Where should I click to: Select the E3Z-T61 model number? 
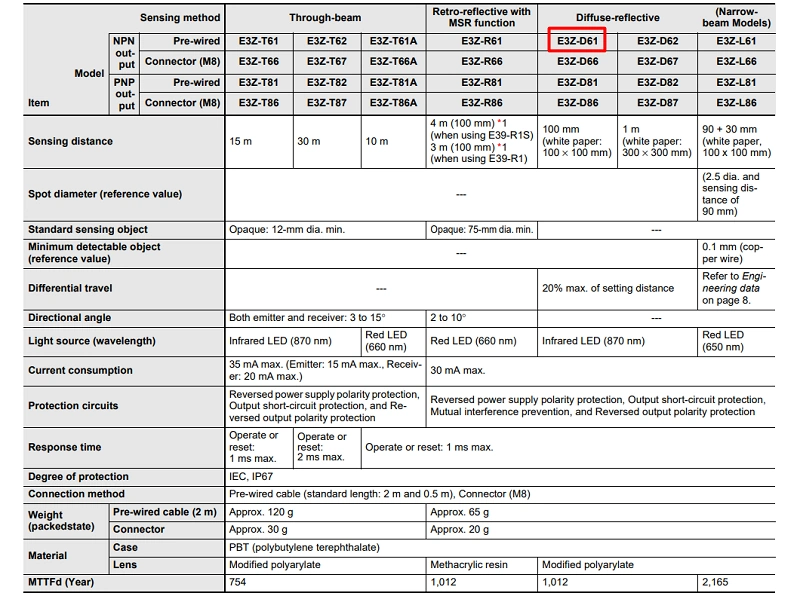tap(257, 41)
